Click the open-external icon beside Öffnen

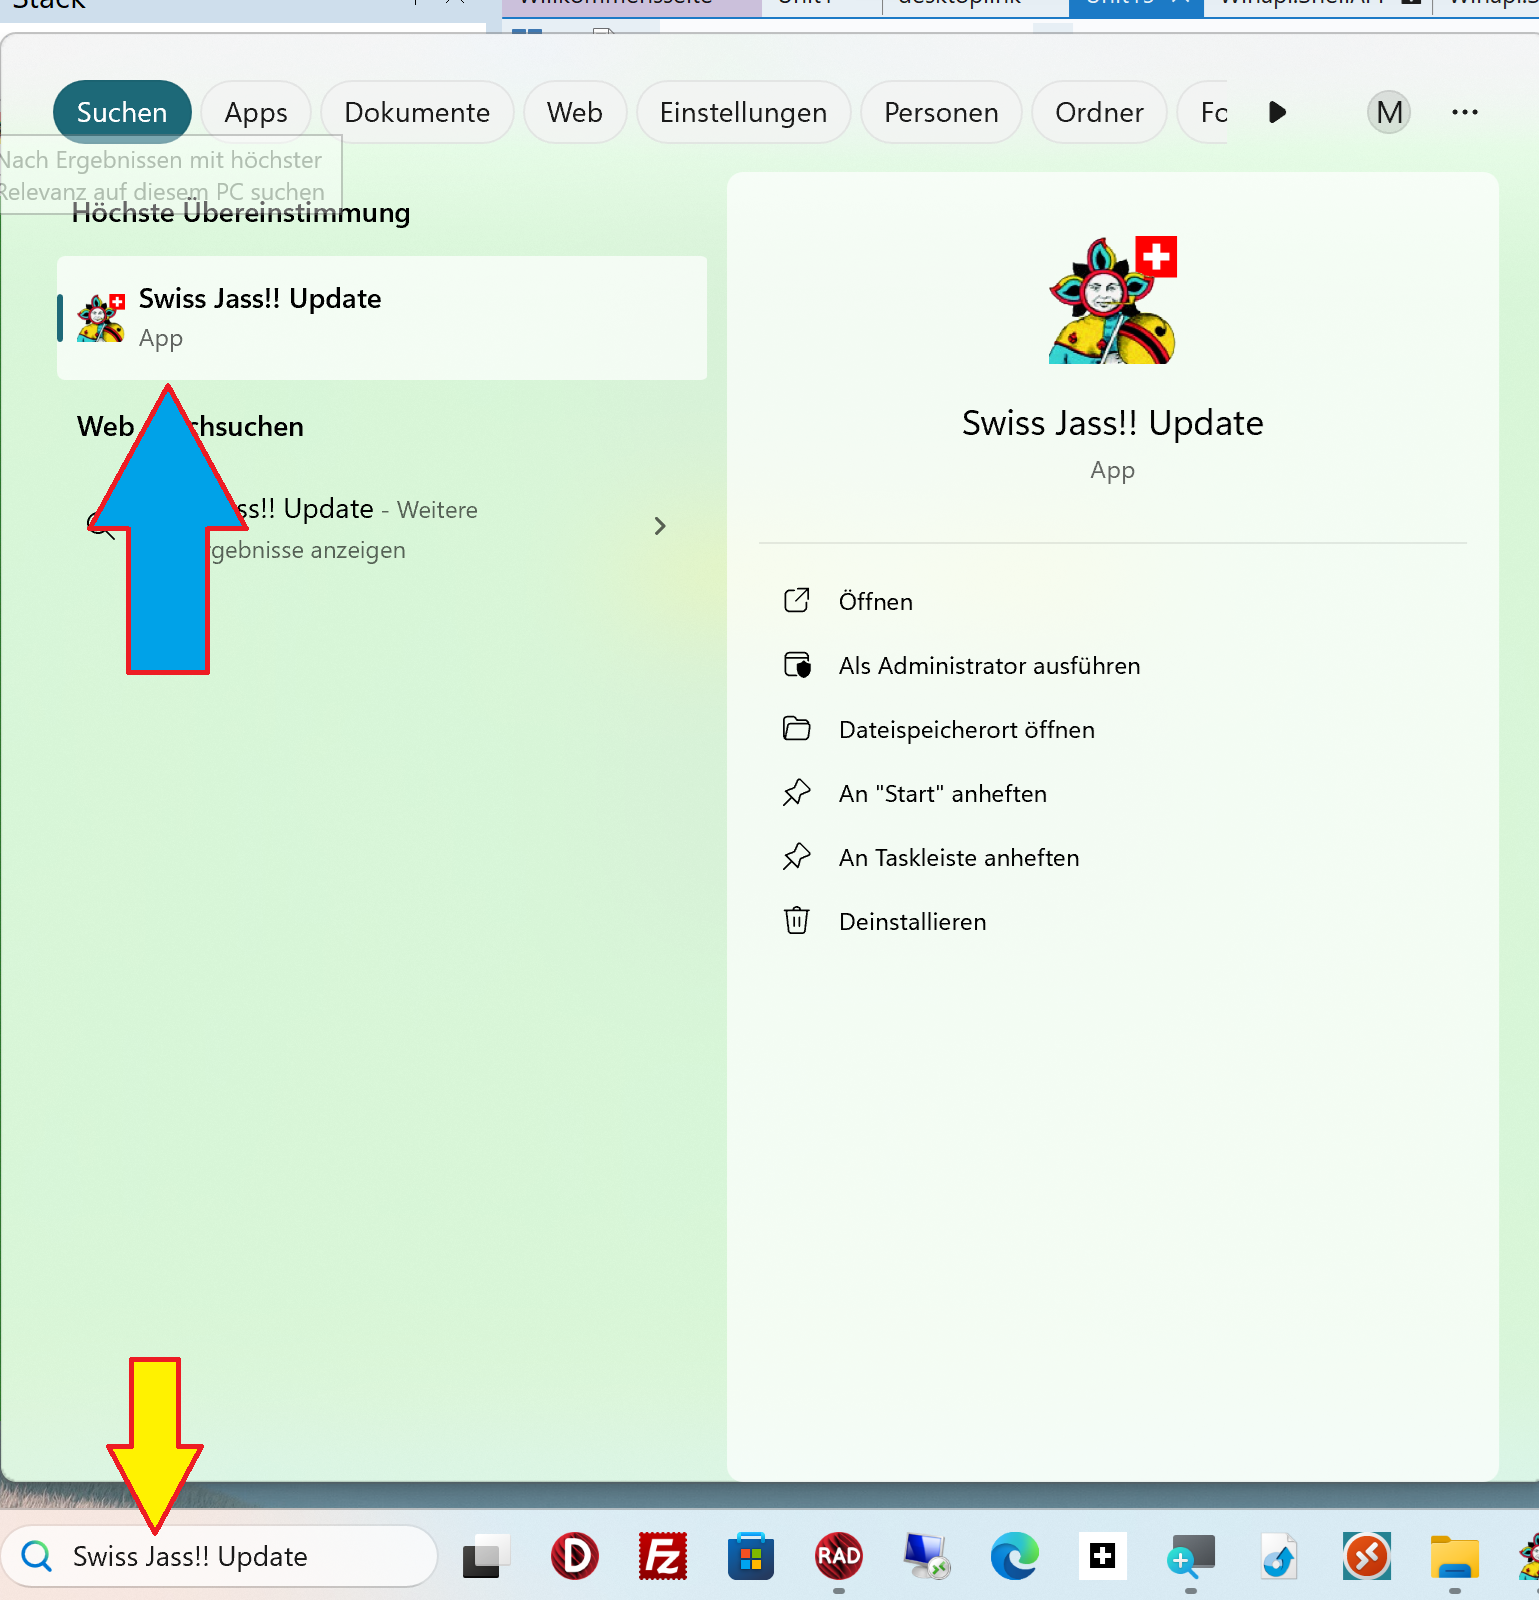pyautogui.click(x=797, y=600)
